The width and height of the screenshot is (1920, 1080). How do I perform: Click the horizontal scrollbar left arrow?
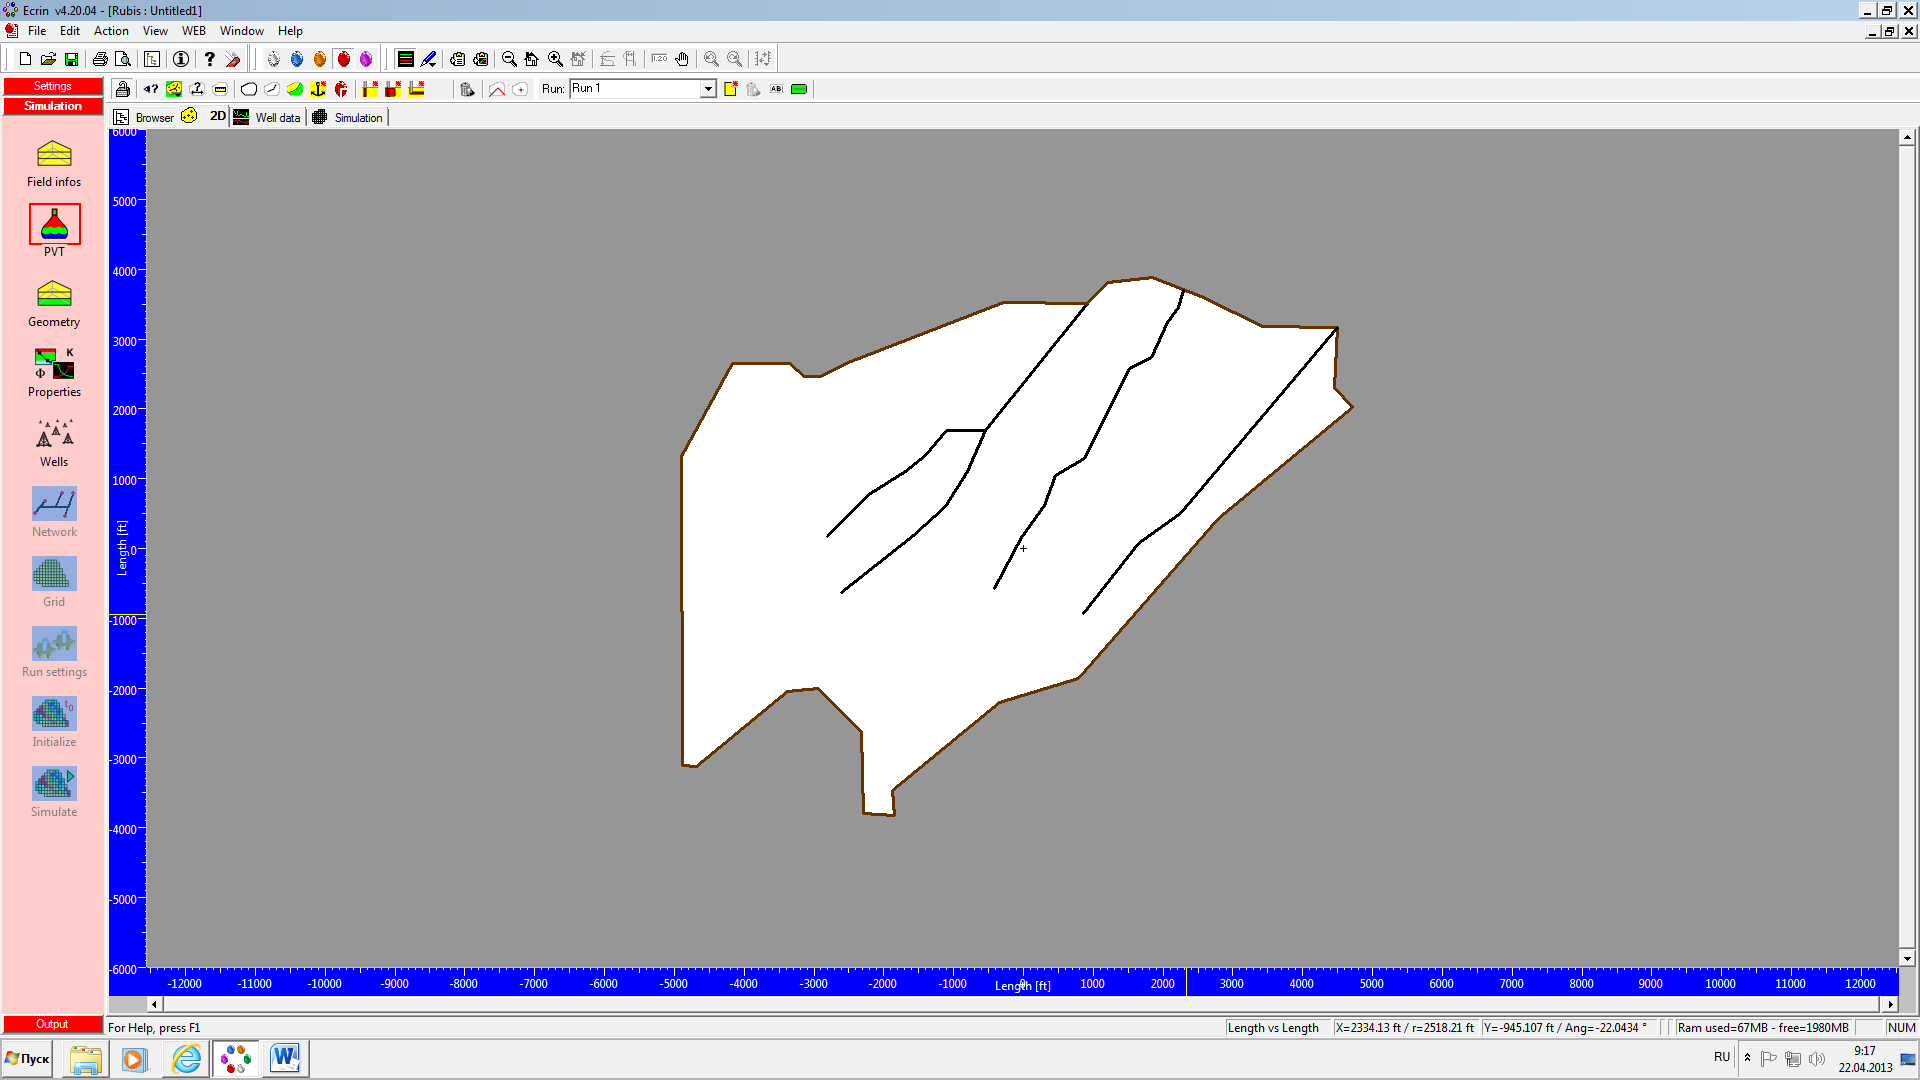(154, 1004)
